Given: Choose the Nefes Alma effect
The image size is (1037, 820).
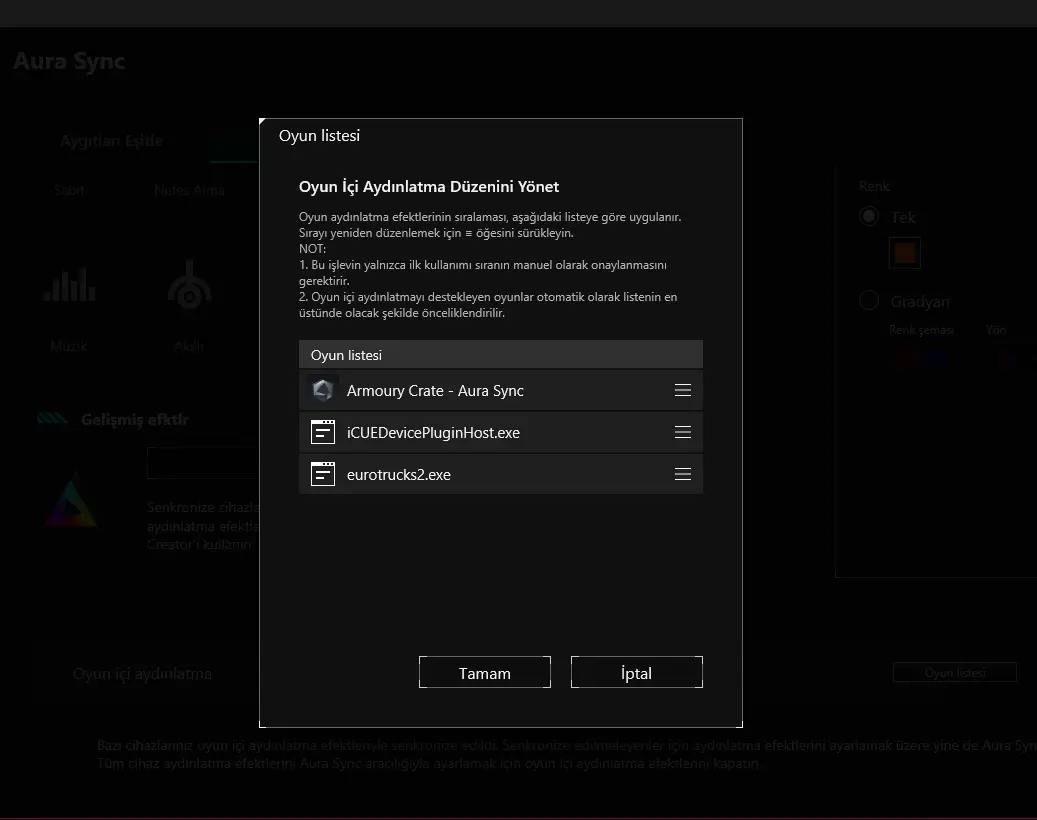Looking at the screenshot, I should pyautogui.click(x=189, y=190).
